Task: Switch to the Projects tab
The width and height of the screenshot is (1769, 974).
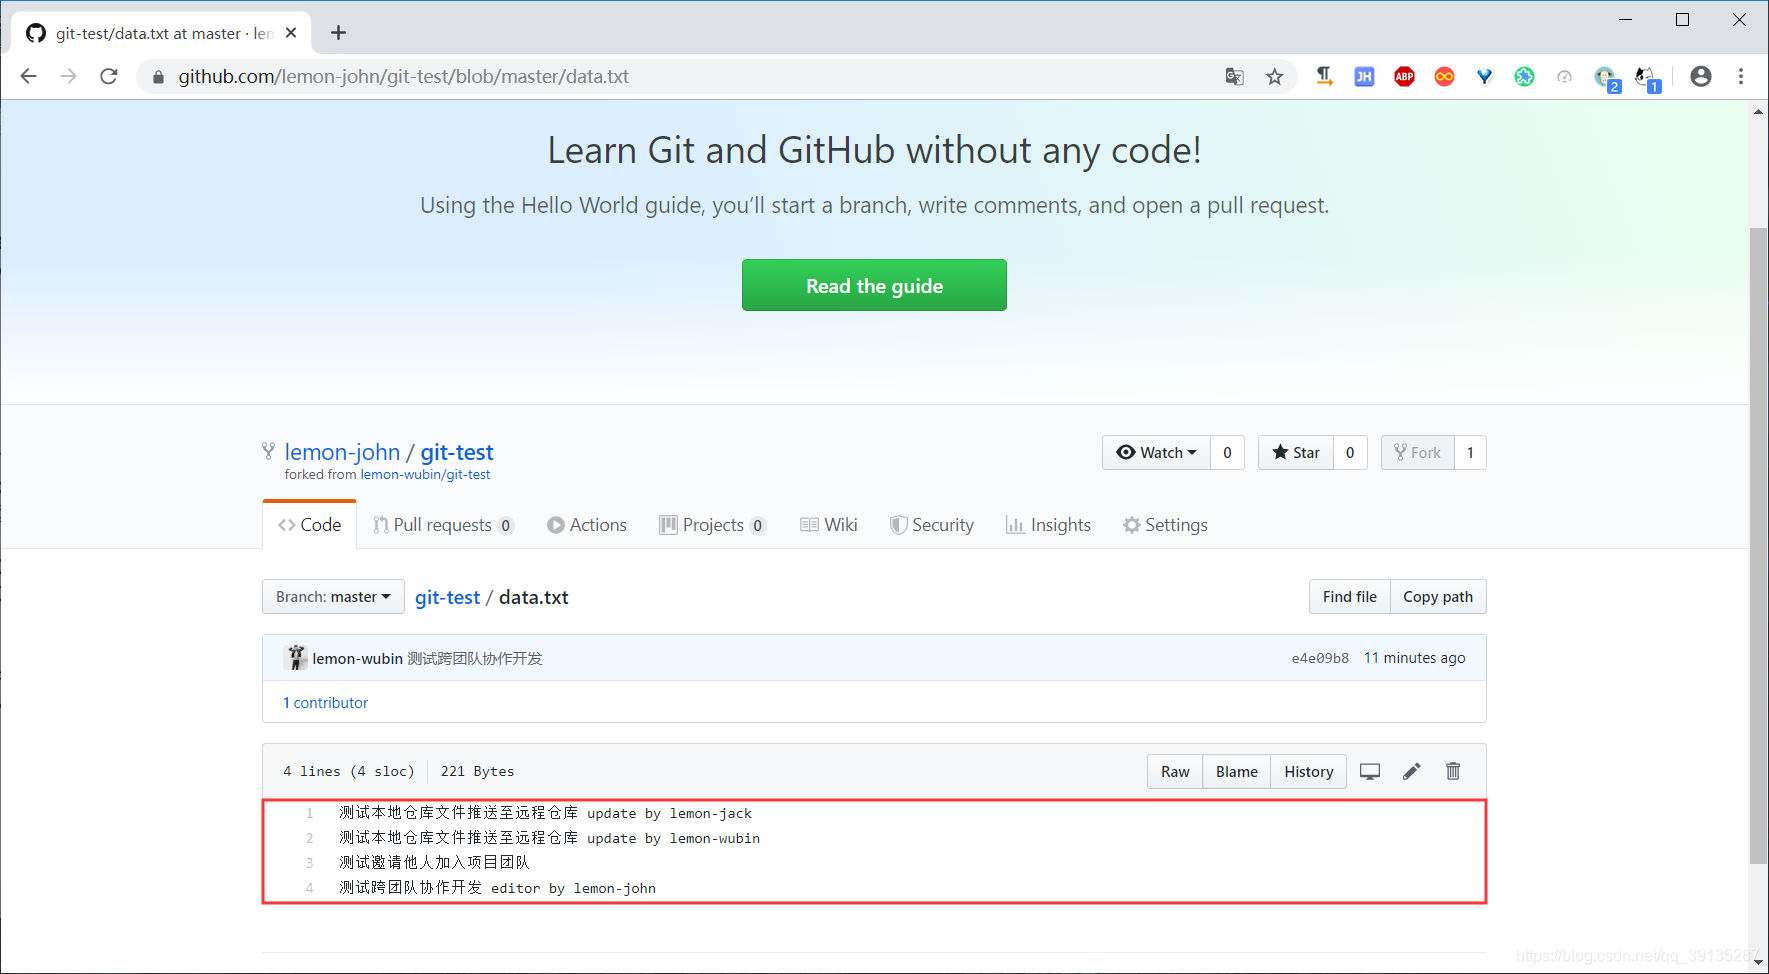Action: point(713,525)
